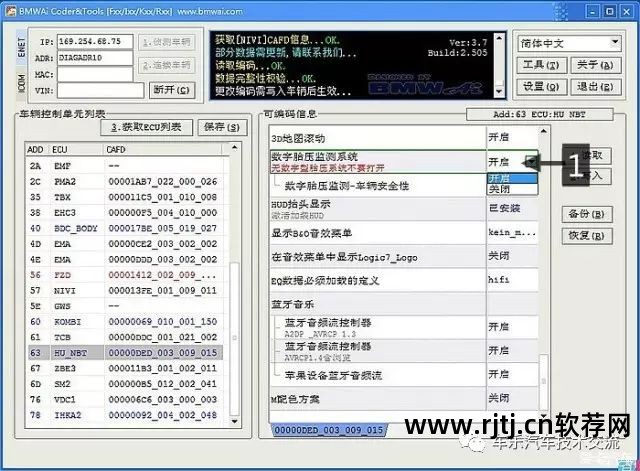Image resolution: width=640 pixels, height=471 pixels.
Task: Click 恢复(R) restore button
Action: pyautogui.click(x=587, y=236)
